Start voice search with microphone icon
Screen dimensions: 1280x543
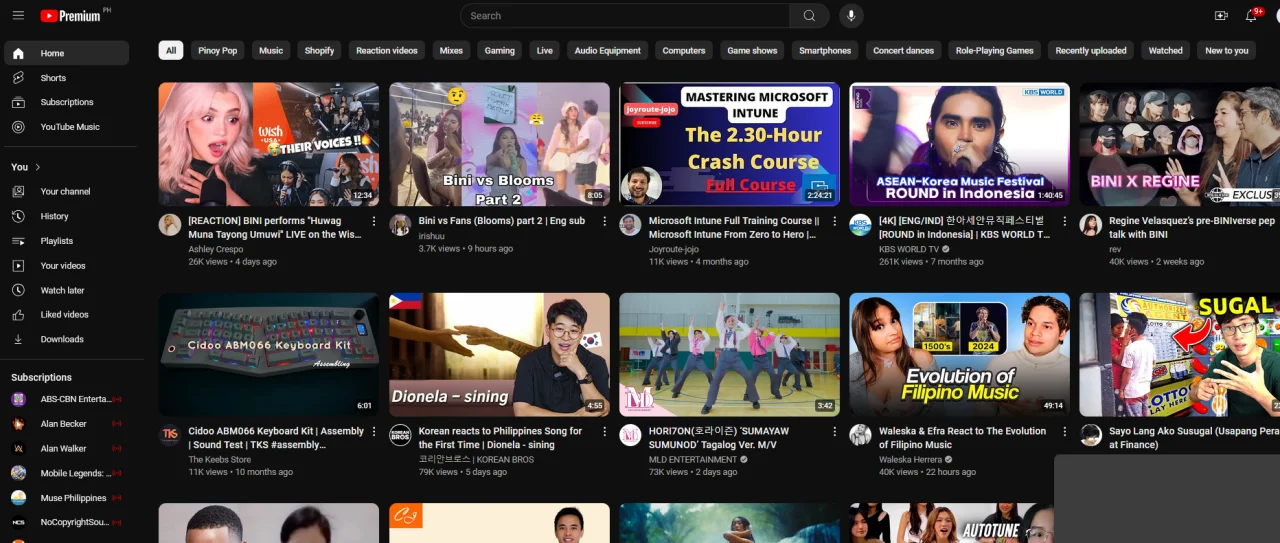(852, 15)
